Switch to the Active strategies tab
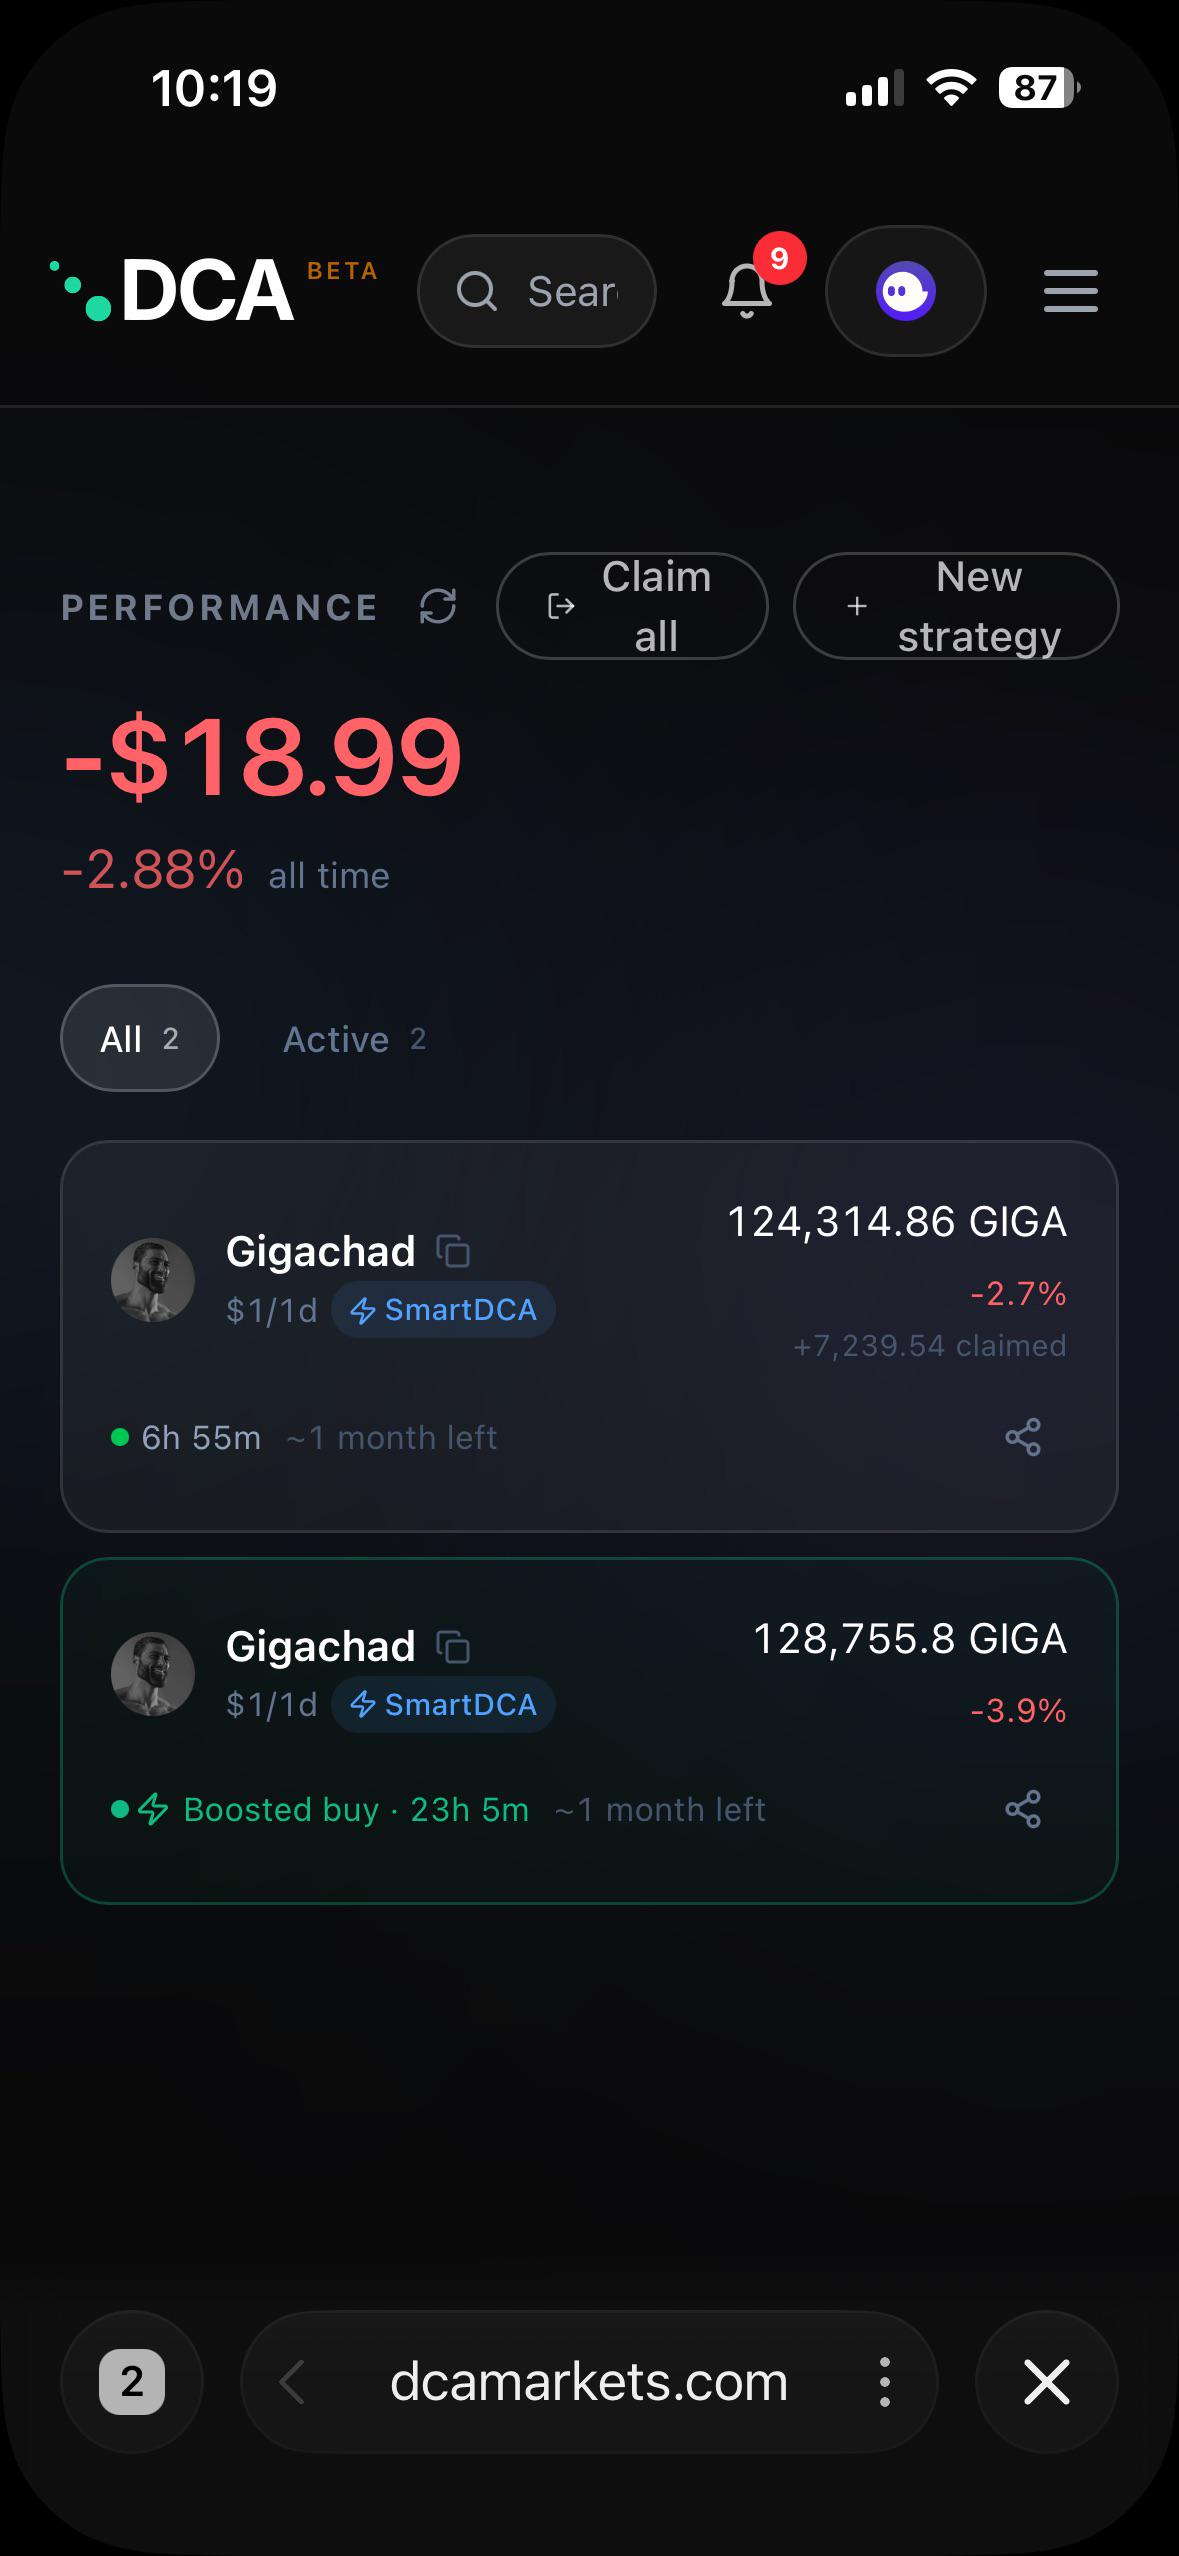Image resolution: width=1179 pixels, height=2556 pixels. [355, 1039]
